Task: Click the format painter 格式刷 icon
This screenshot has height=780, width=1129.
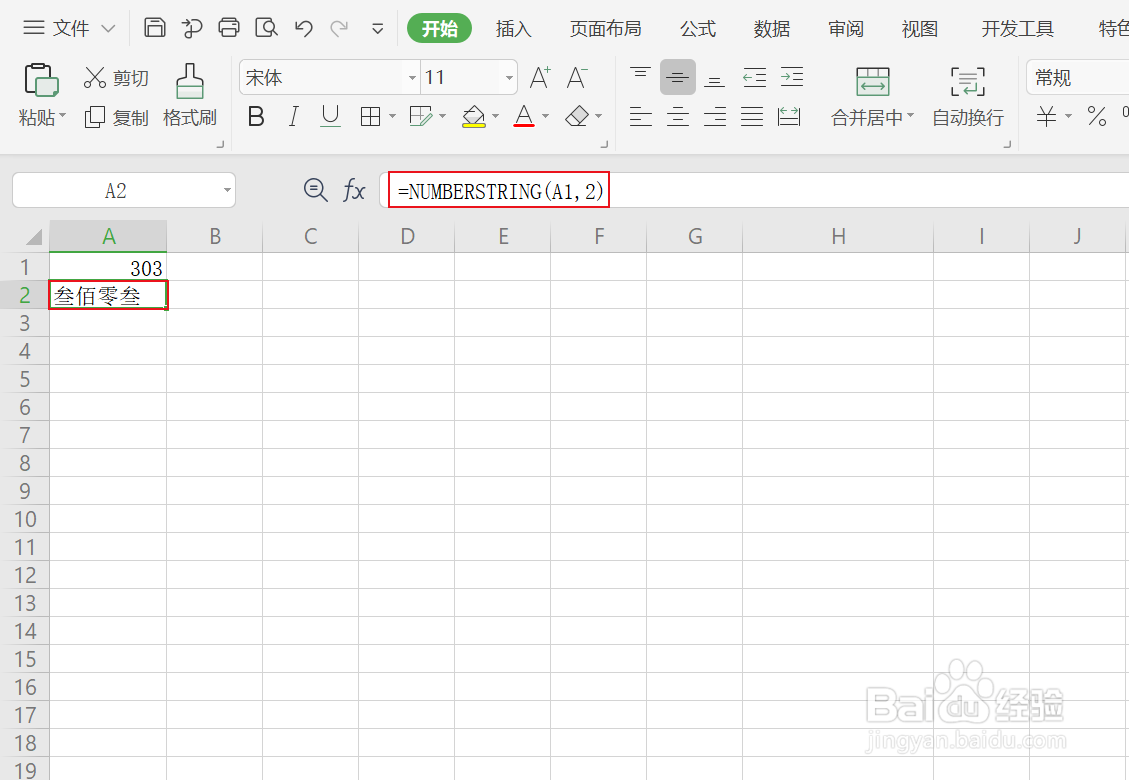Action: click(189, 95)
